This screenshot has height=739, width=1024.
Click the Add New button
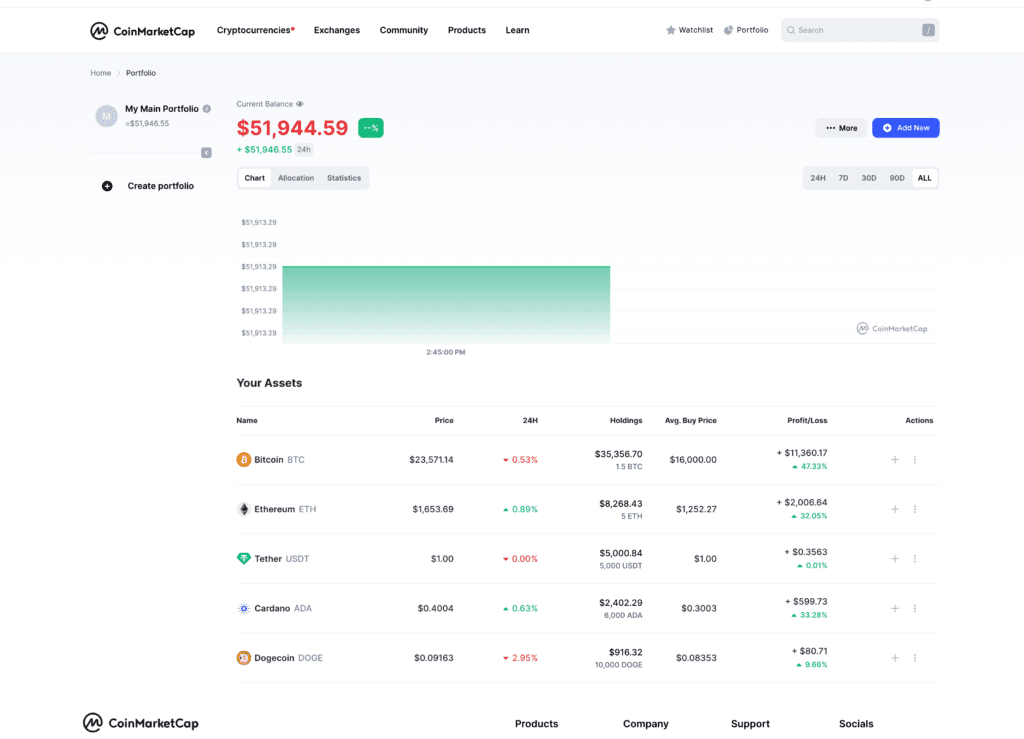click(x=905, y=128)
